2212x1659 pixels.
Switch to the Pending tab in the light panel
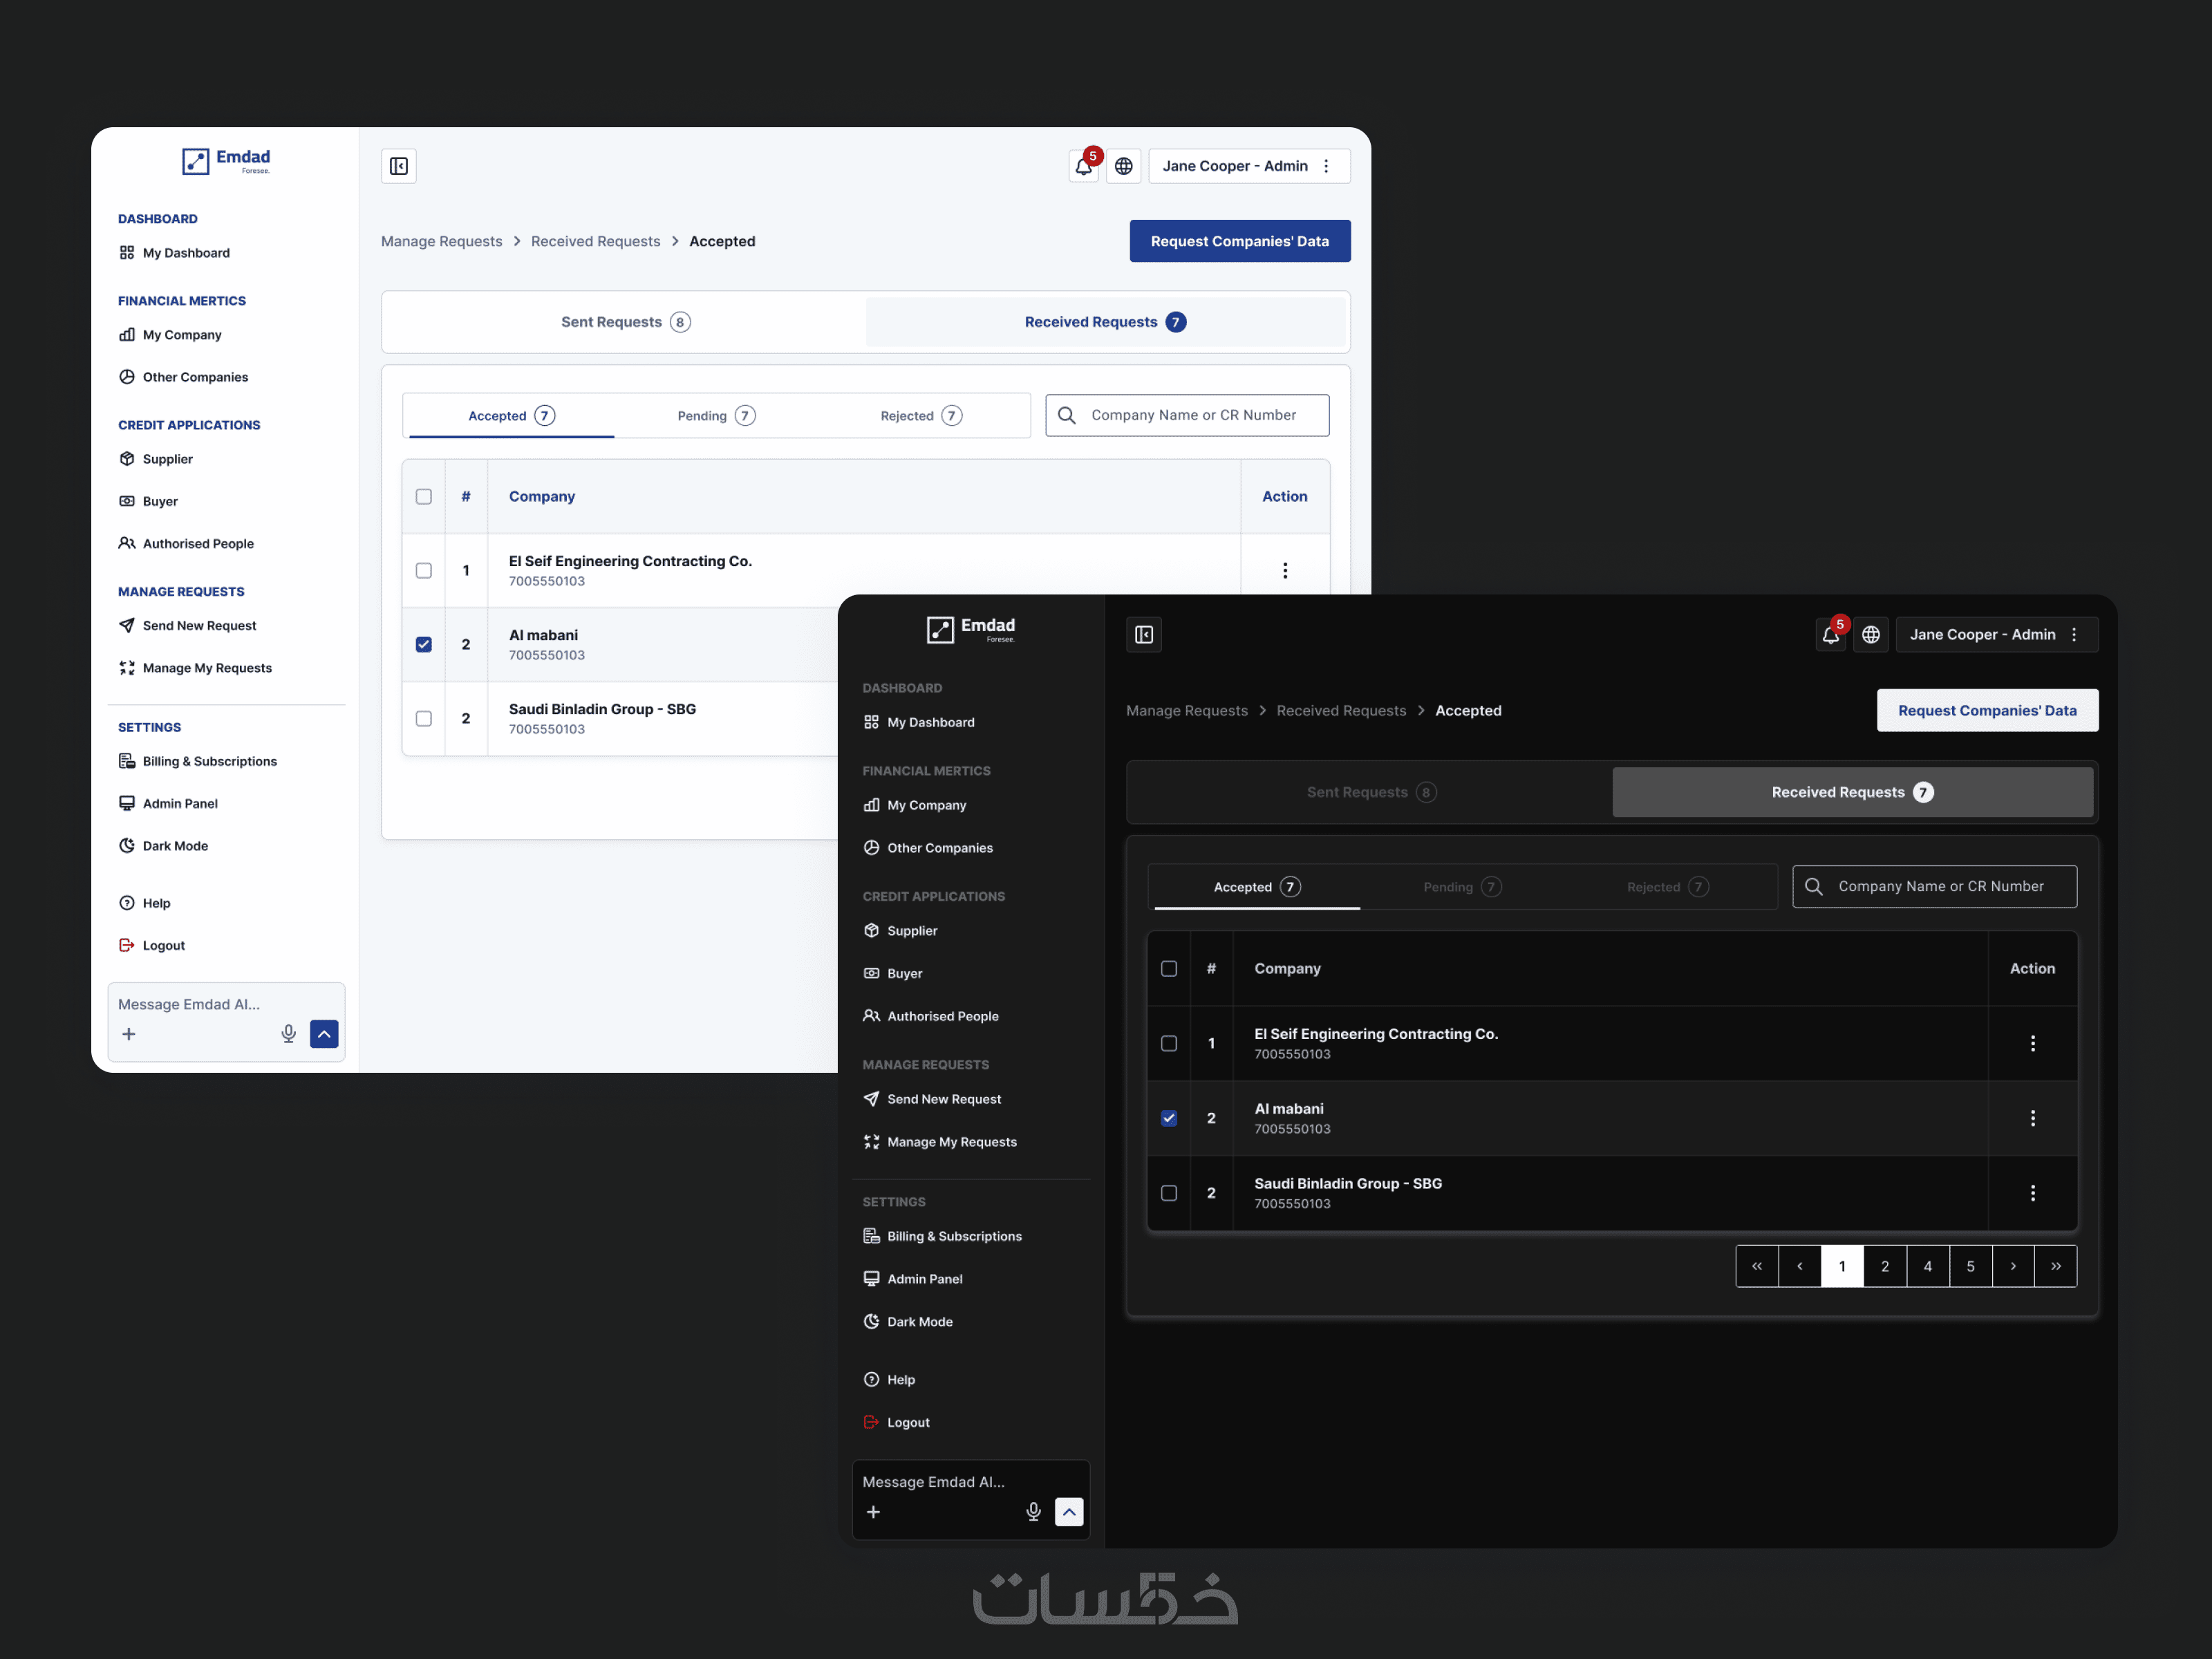point(716,416)
